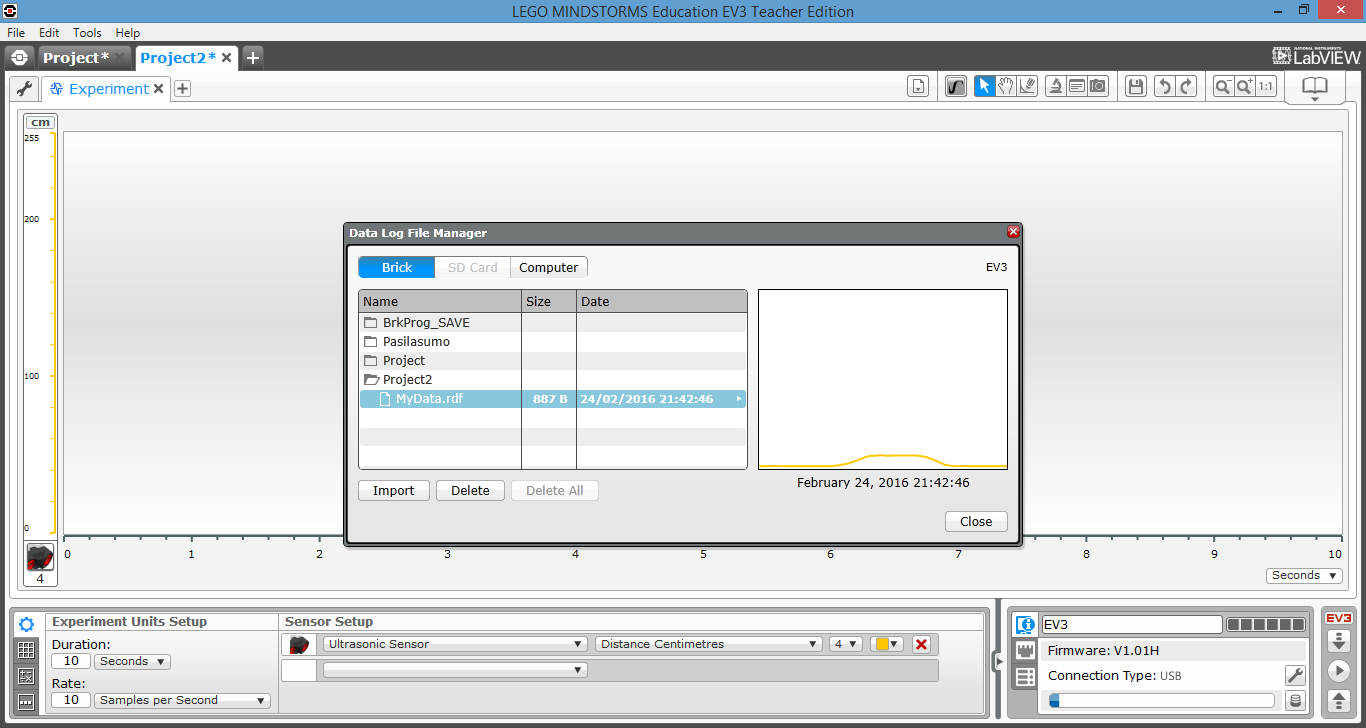The height and width of the screenshot is (728, 1366).
Task: Open the Tools menu
Action: pos(87,33)
